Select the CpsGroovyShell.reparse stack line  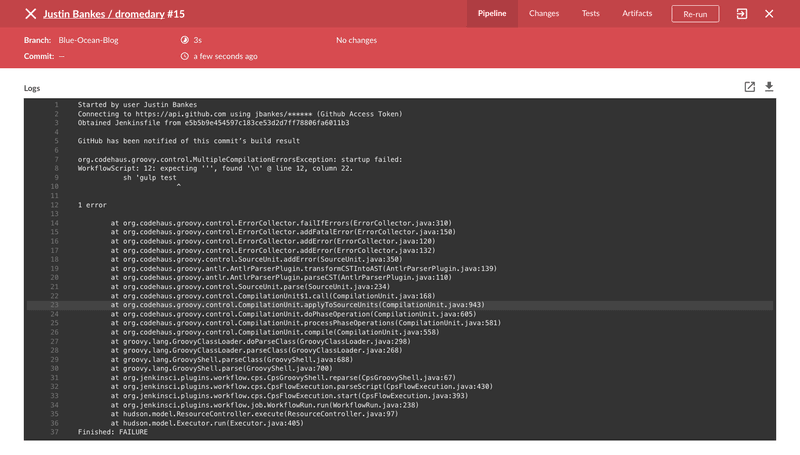tap(283, 378)
